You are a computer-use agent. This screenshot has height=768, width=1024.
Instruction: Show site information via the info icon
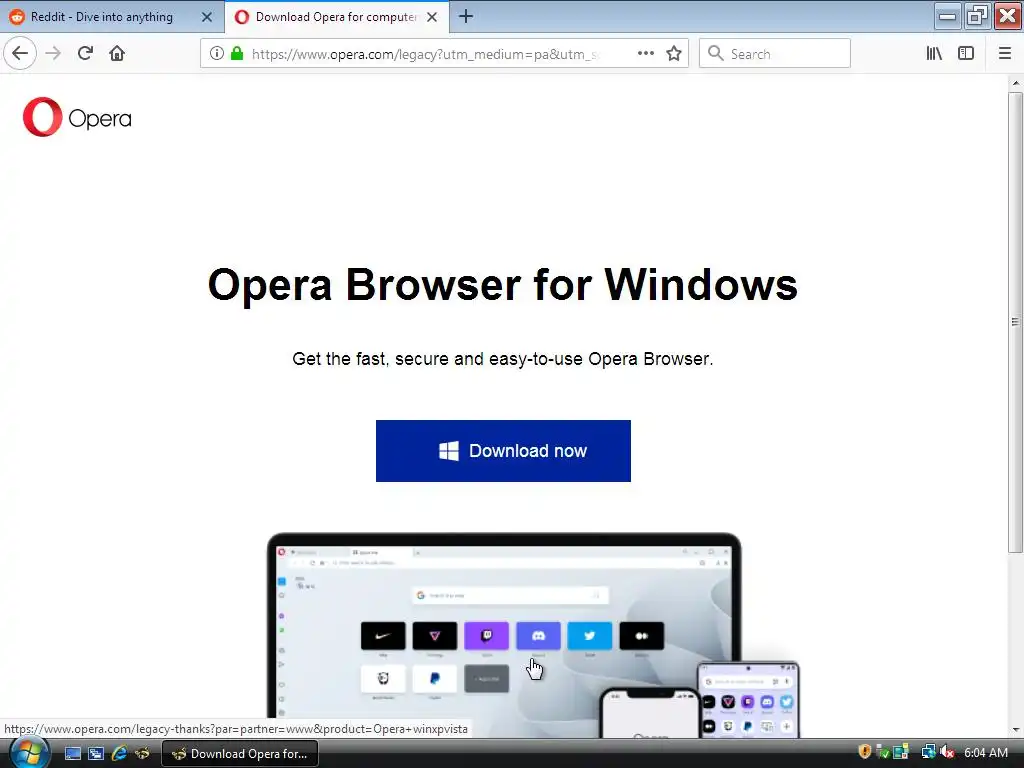coord(217,54)
